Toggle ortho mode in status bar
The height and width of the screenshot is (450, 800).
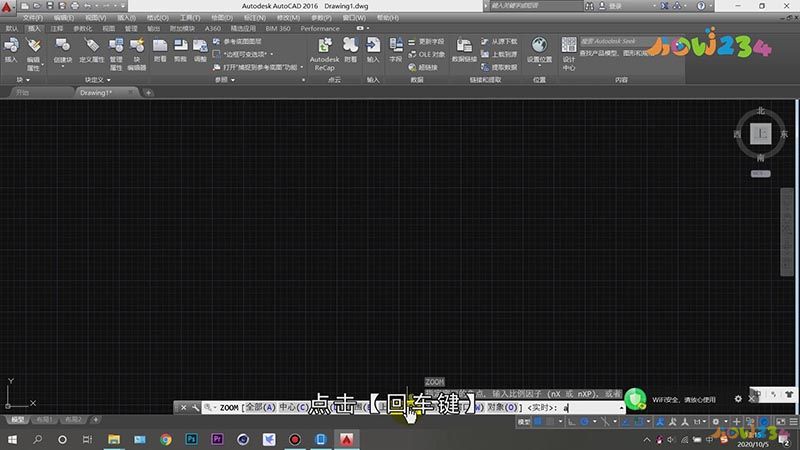click(x=571, y=422)
